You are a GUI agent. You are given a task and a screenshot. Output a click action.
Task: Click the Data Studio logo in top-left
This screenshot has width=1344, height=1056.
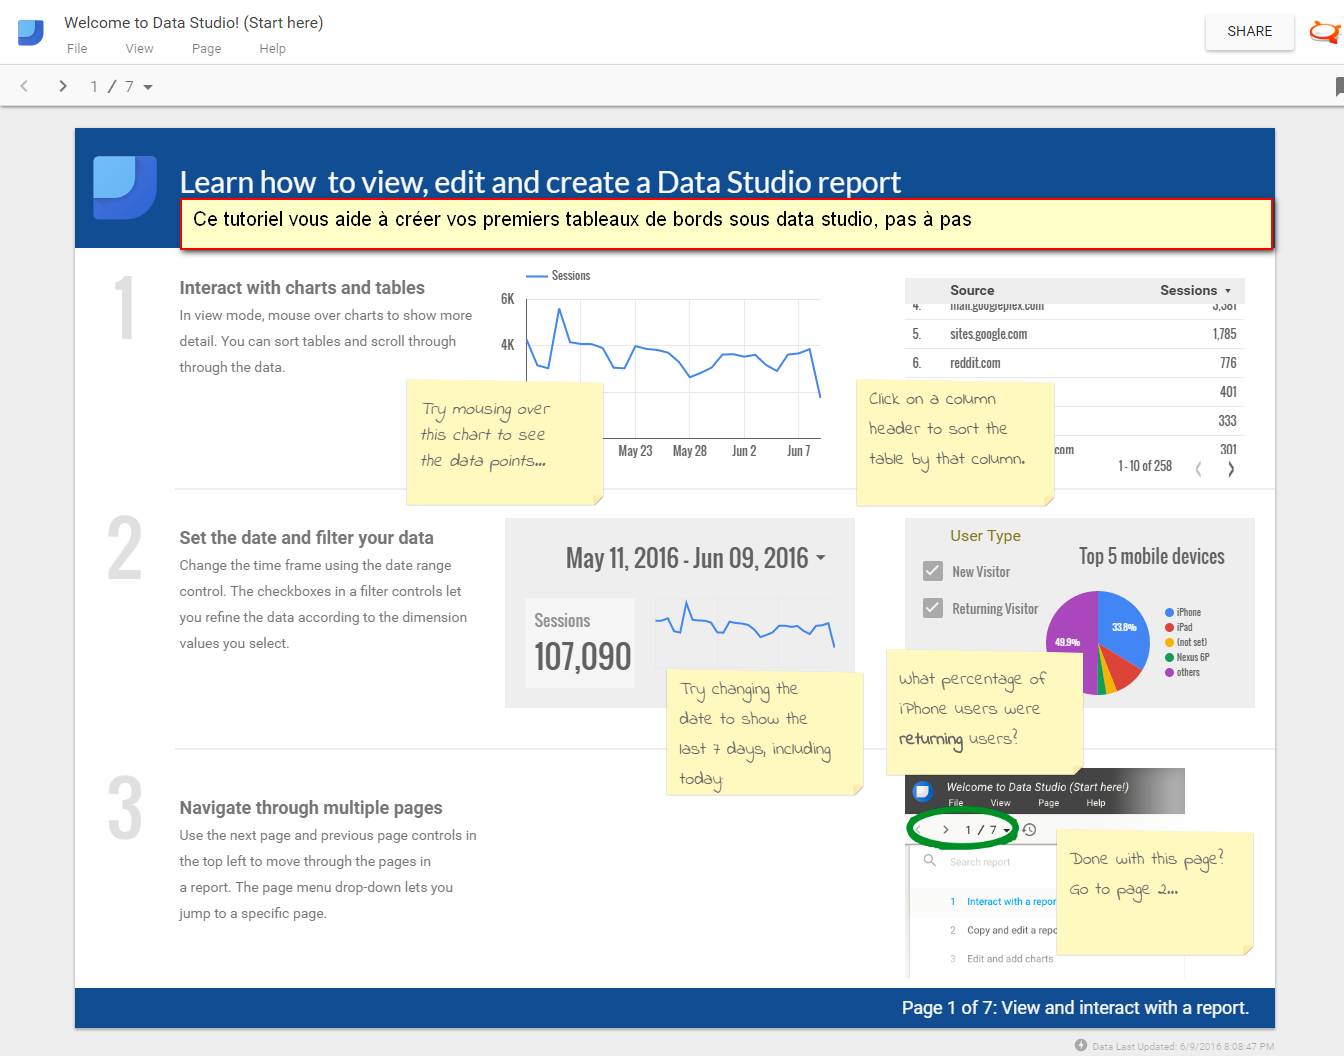click(31, 33)
